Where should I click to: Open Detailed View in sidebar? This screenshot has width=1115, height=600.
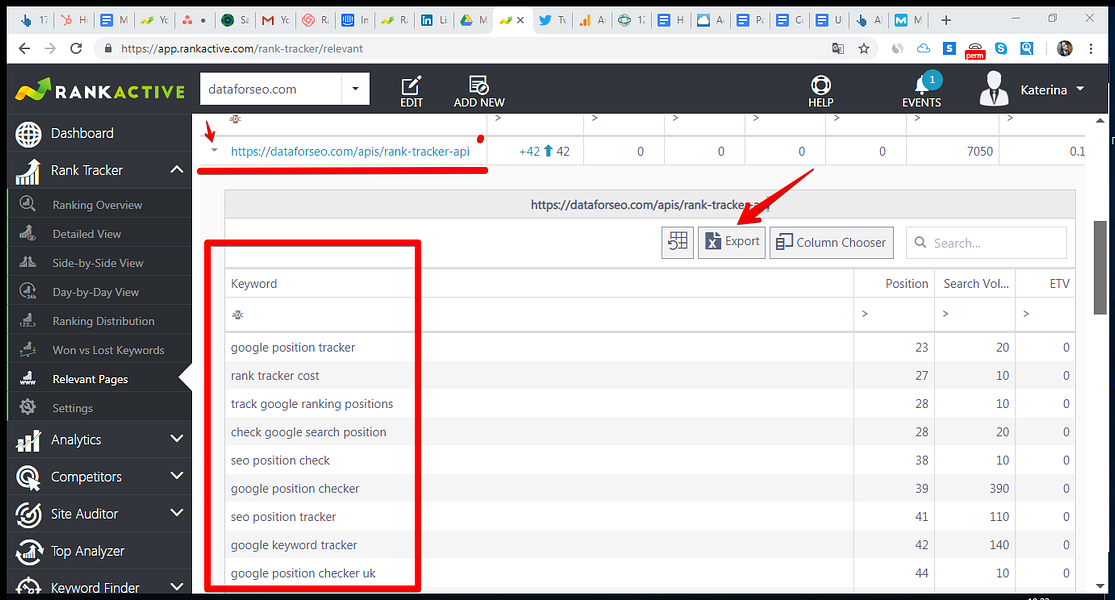(100, 234)
